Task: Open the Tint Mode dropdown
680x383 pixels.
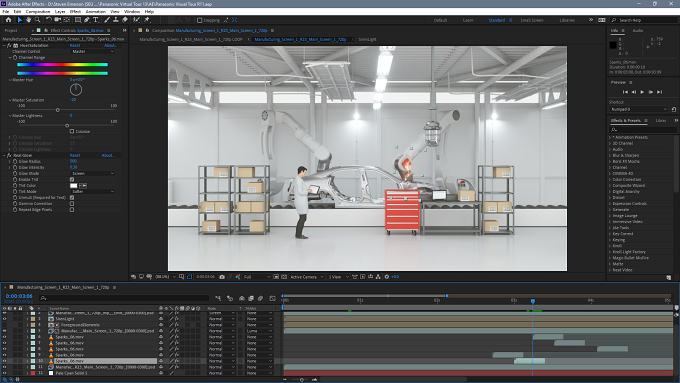Action: (x=93, y=191)
